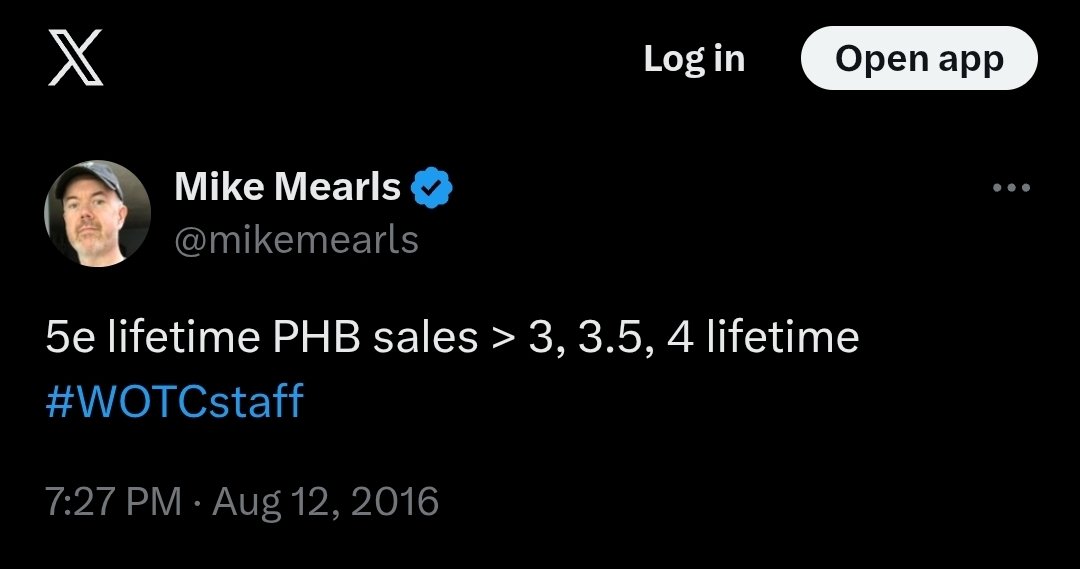Open the three-dot more options menu
The image size is (1080, 569).
click(x=1010, y=188)
